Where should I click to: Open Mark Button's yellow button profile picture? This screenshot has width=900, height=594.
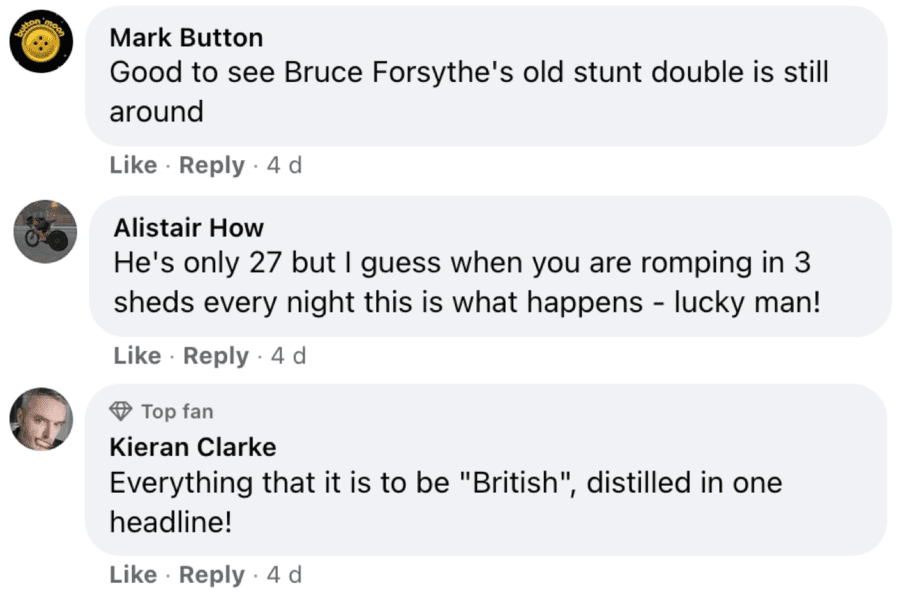click(x=42, y=46)
